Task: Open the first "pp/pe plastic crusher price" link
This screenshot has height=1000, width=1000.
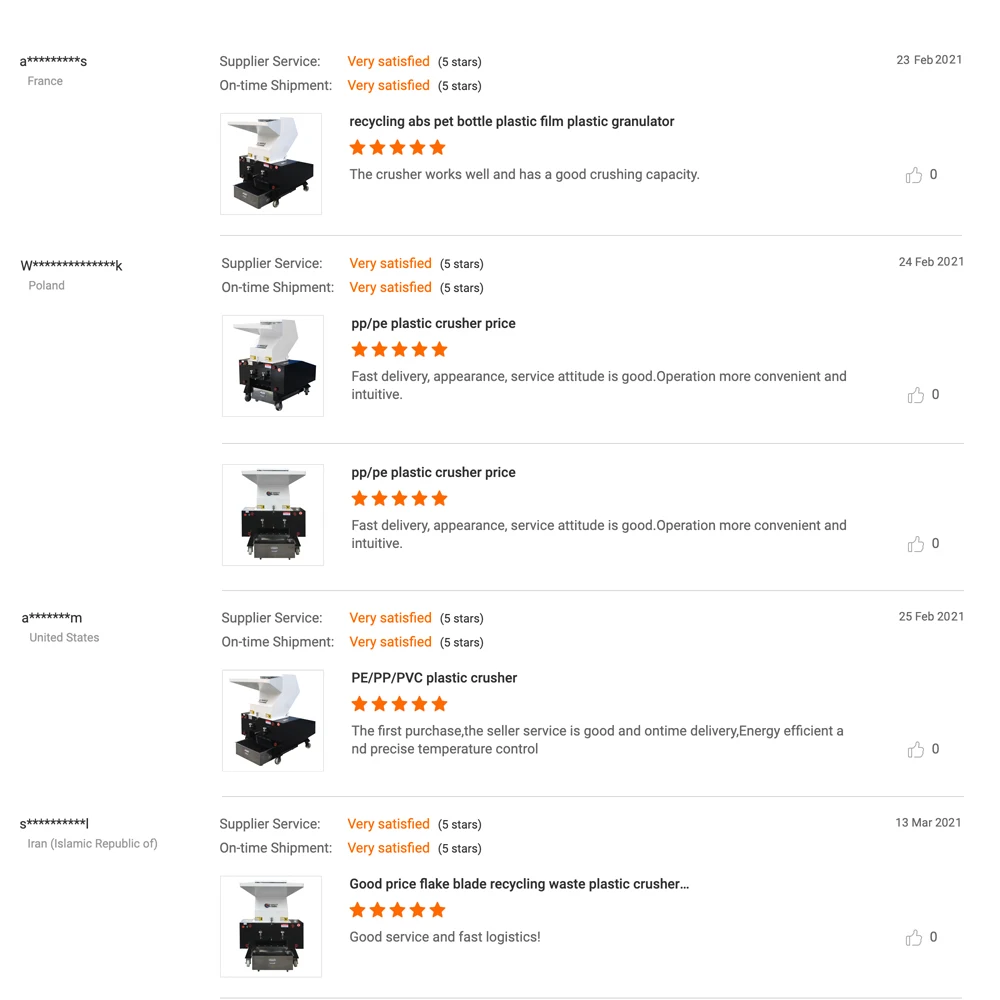Action: [433, 324]
